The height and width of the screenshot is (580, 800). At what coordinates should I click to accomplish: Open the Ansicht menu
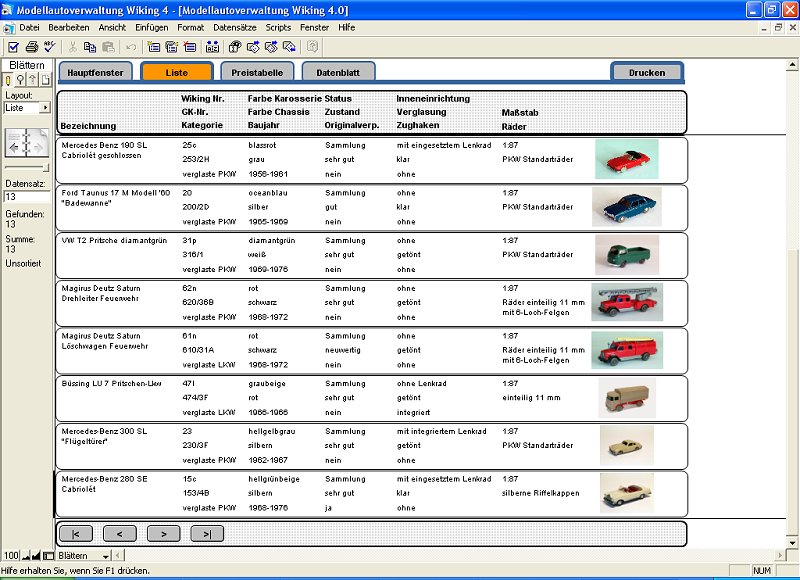(x=112, y=28)
